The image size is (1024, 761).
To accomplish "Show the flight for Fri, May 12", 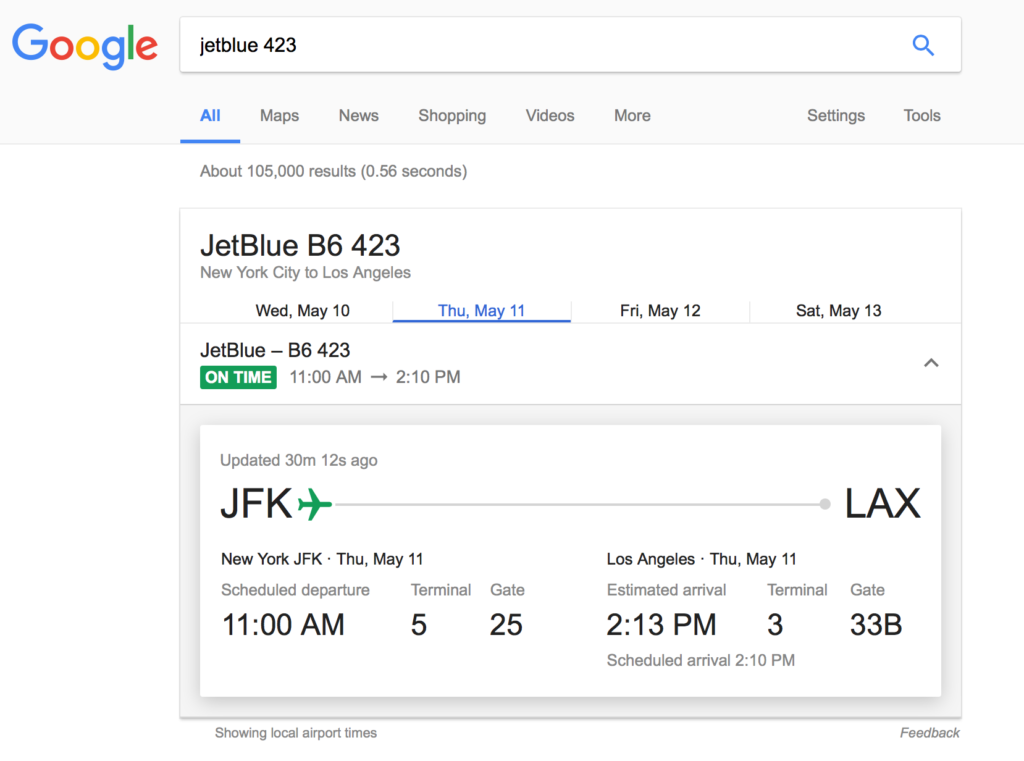I will pos(660,311).
